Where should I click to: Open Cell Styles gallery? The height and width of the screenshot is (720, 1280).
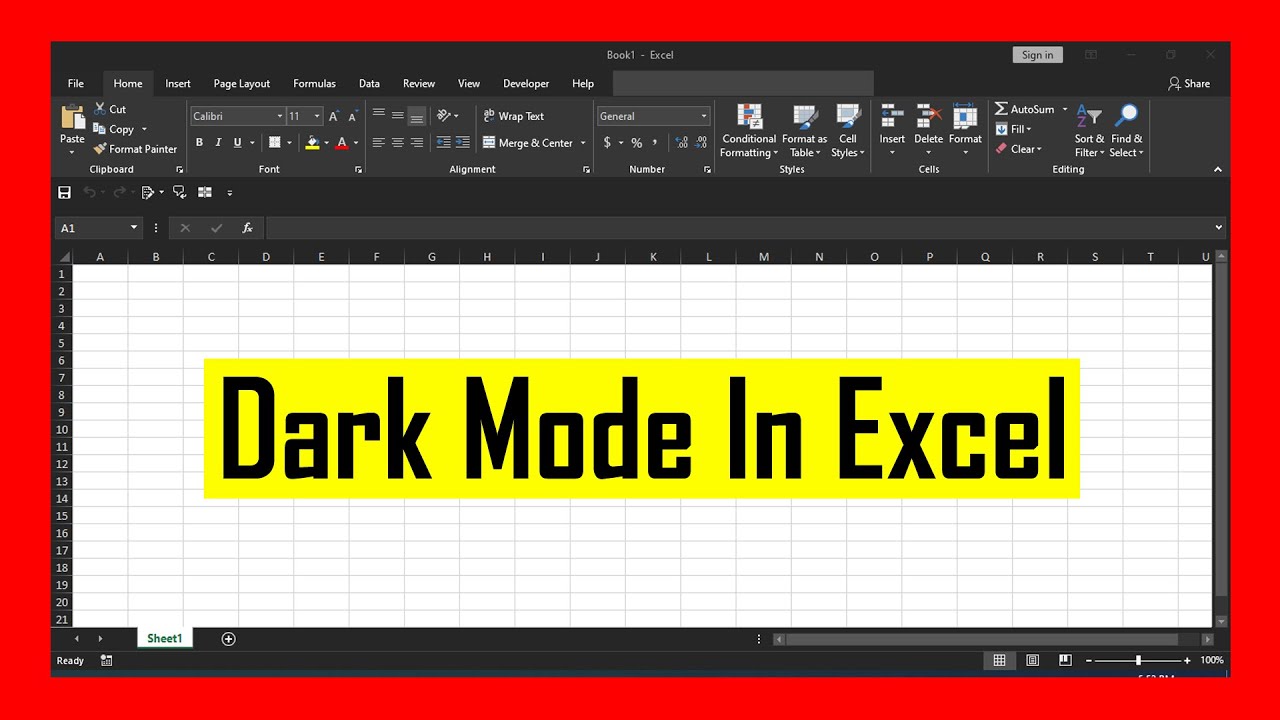[x=848, y=130]
